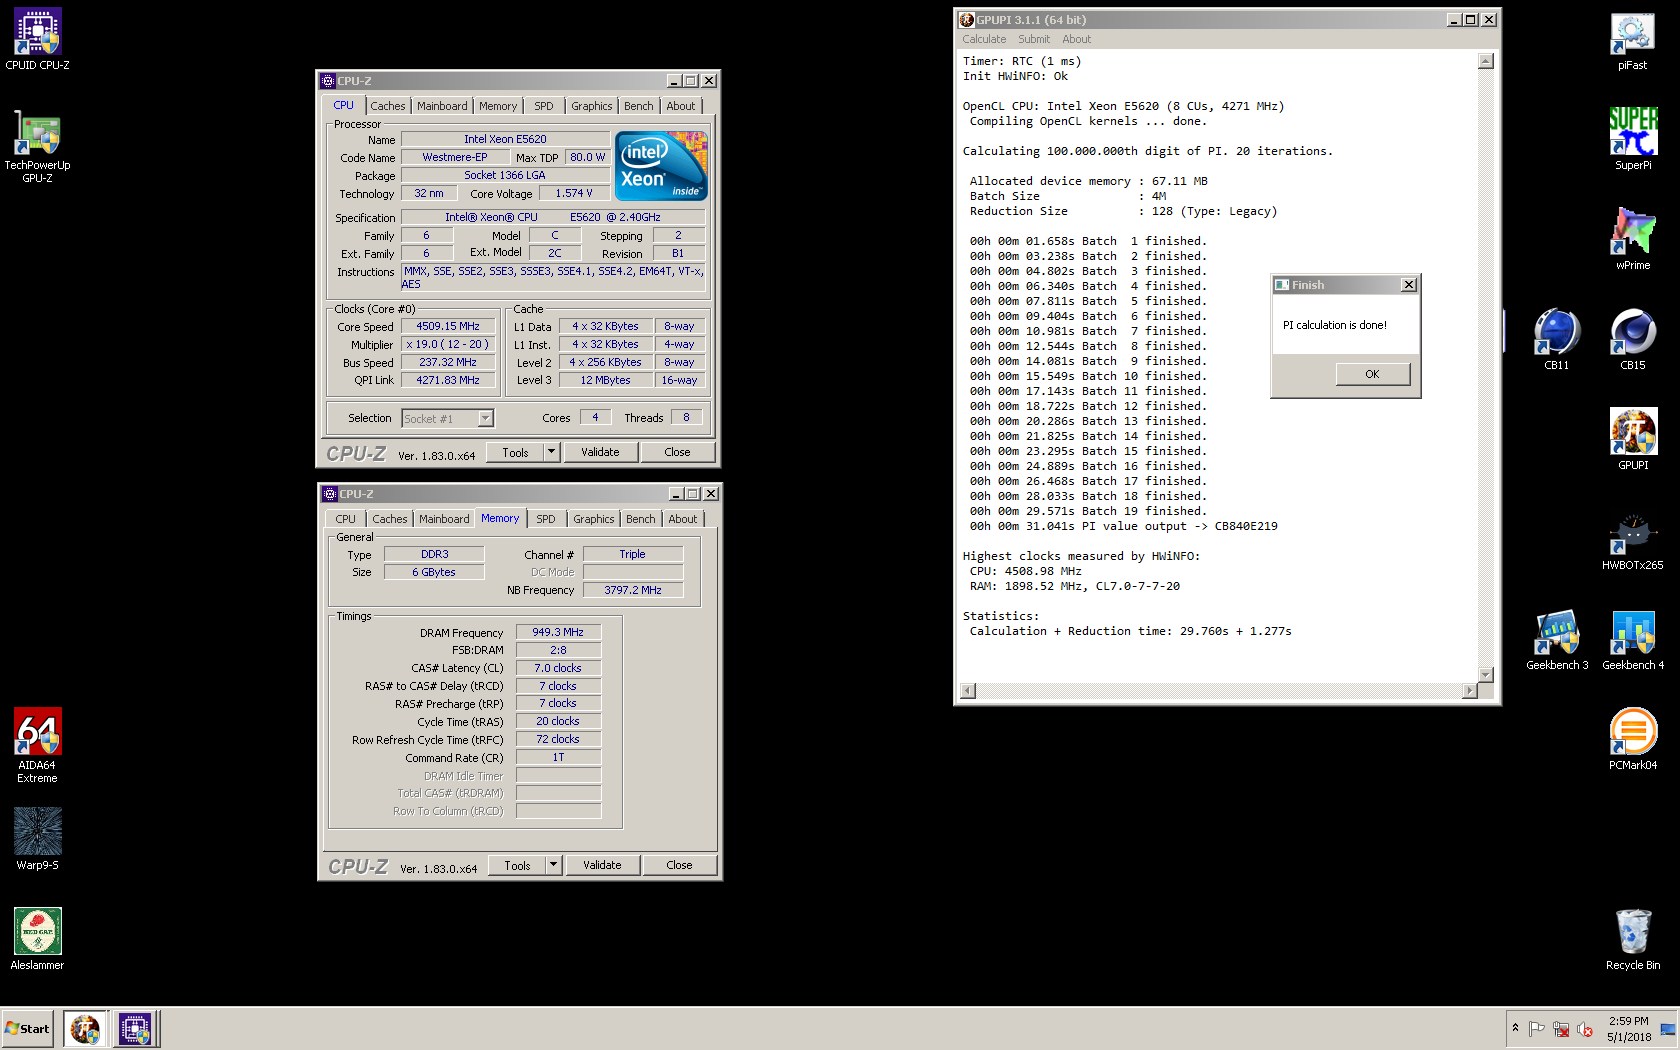Image resolution: width=1680 pixels, height=1050 pixels.
Task: Click Tools button in lower CPU-Z window
Action: [x=517, y=865]
